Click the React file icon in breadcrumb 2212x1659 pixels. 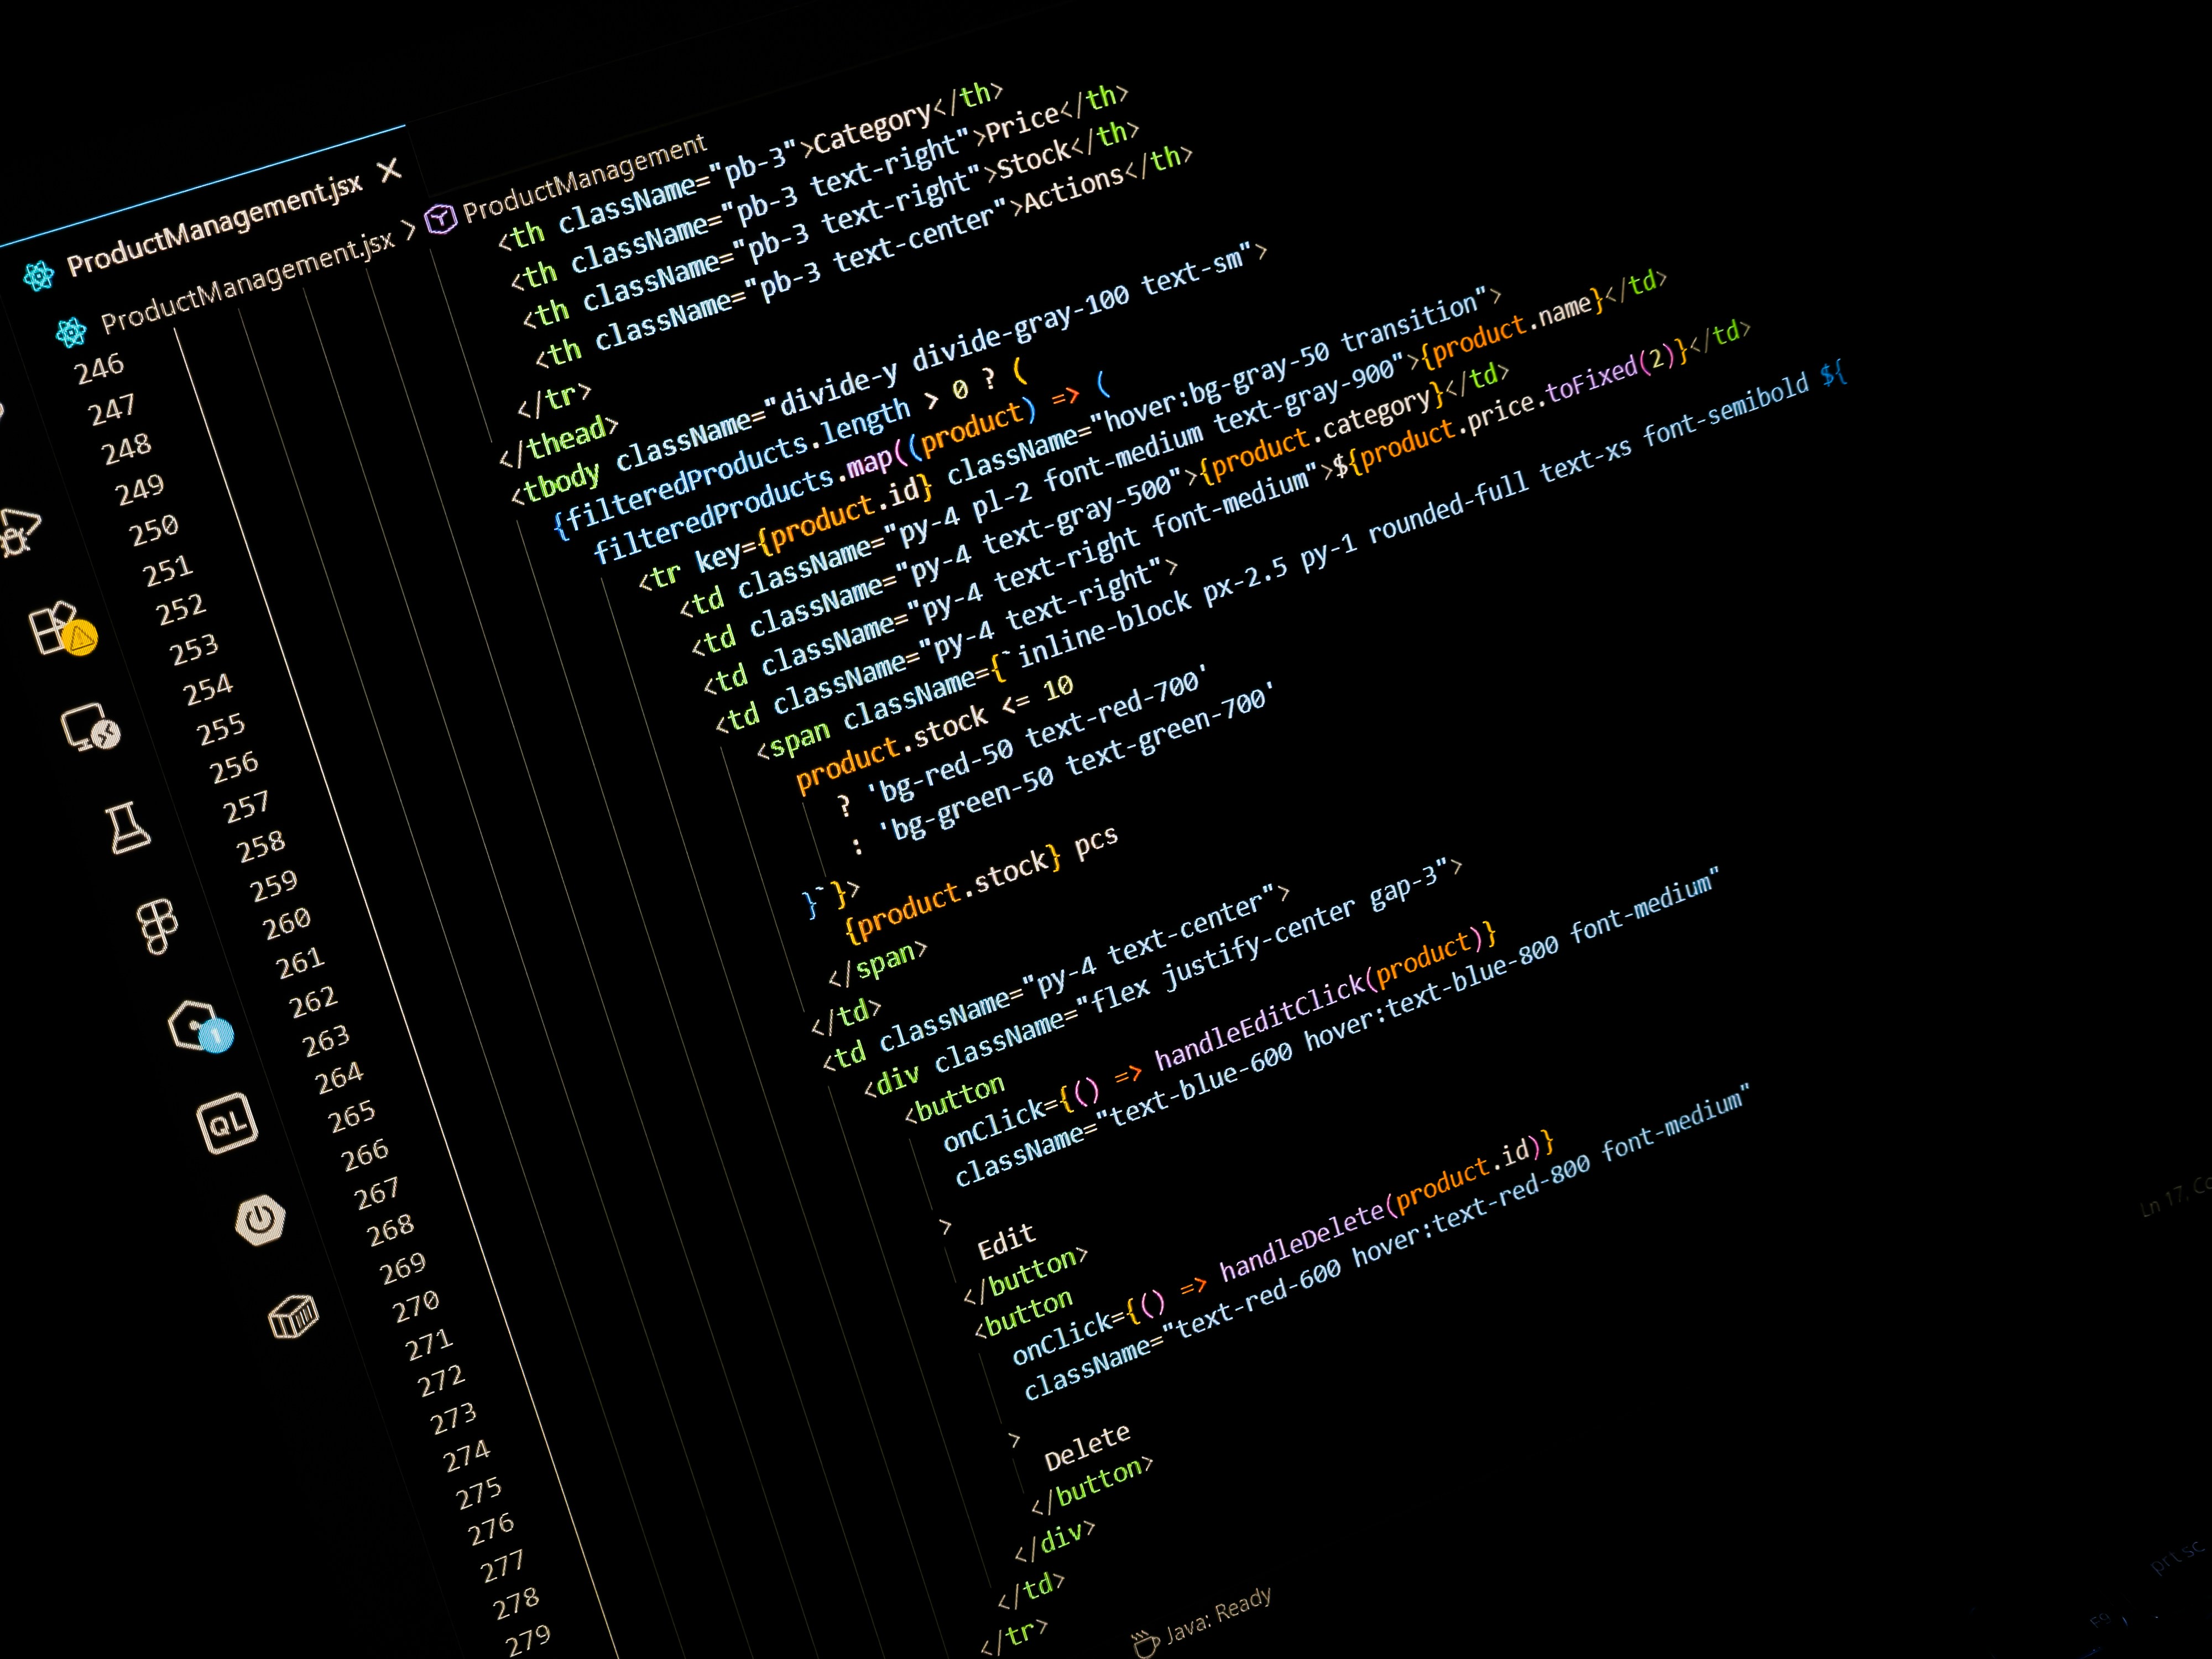(71, 332)
